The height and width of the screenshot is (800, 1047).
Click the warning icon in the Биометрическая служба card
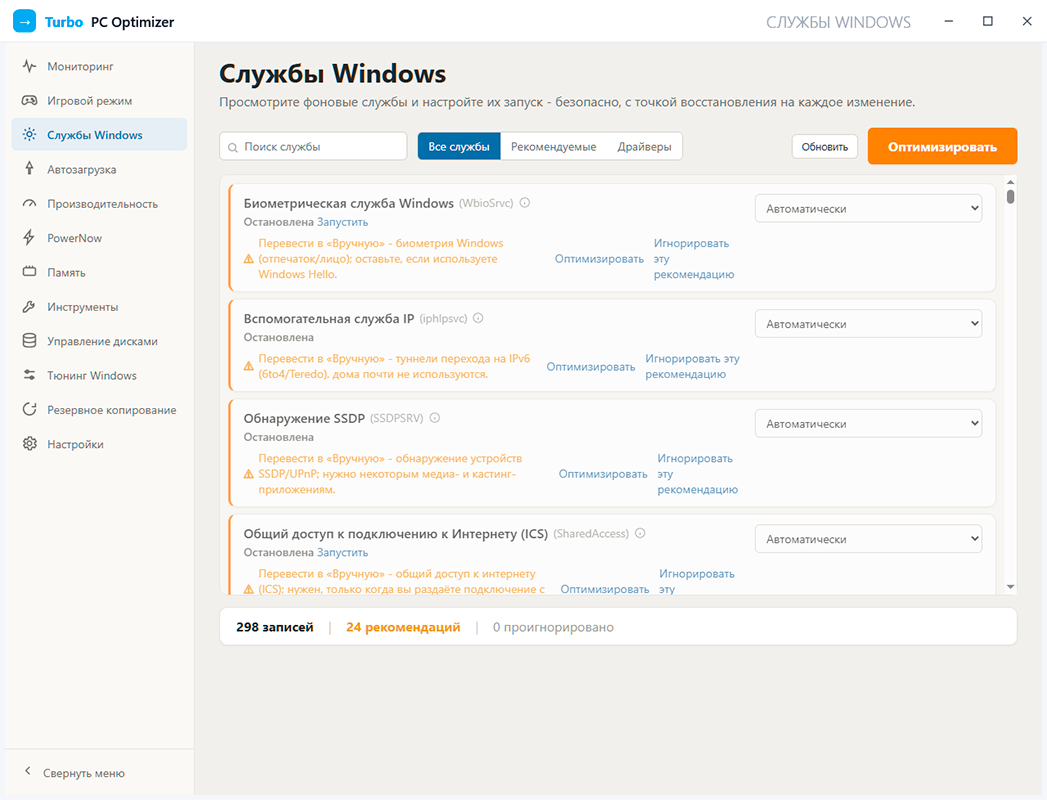[x=248, y=259]
